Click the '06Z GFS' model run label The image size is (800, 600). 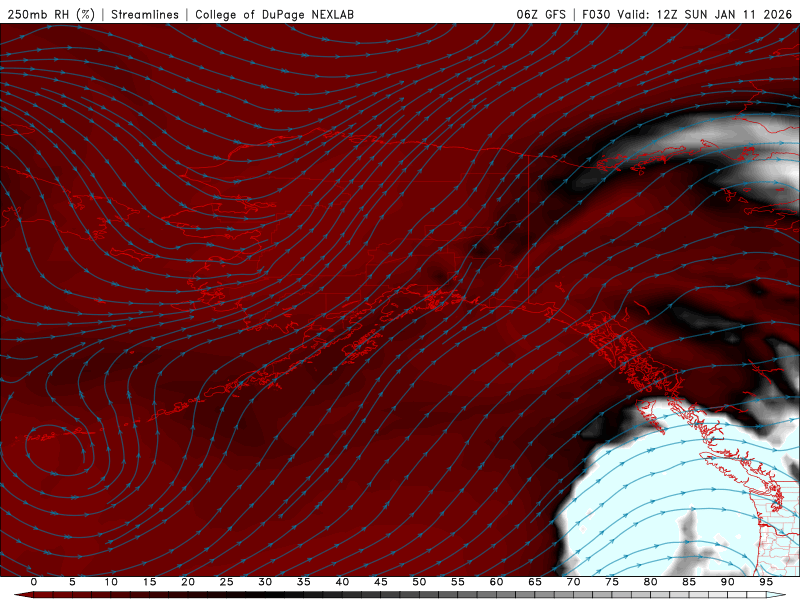pos(541,14)
